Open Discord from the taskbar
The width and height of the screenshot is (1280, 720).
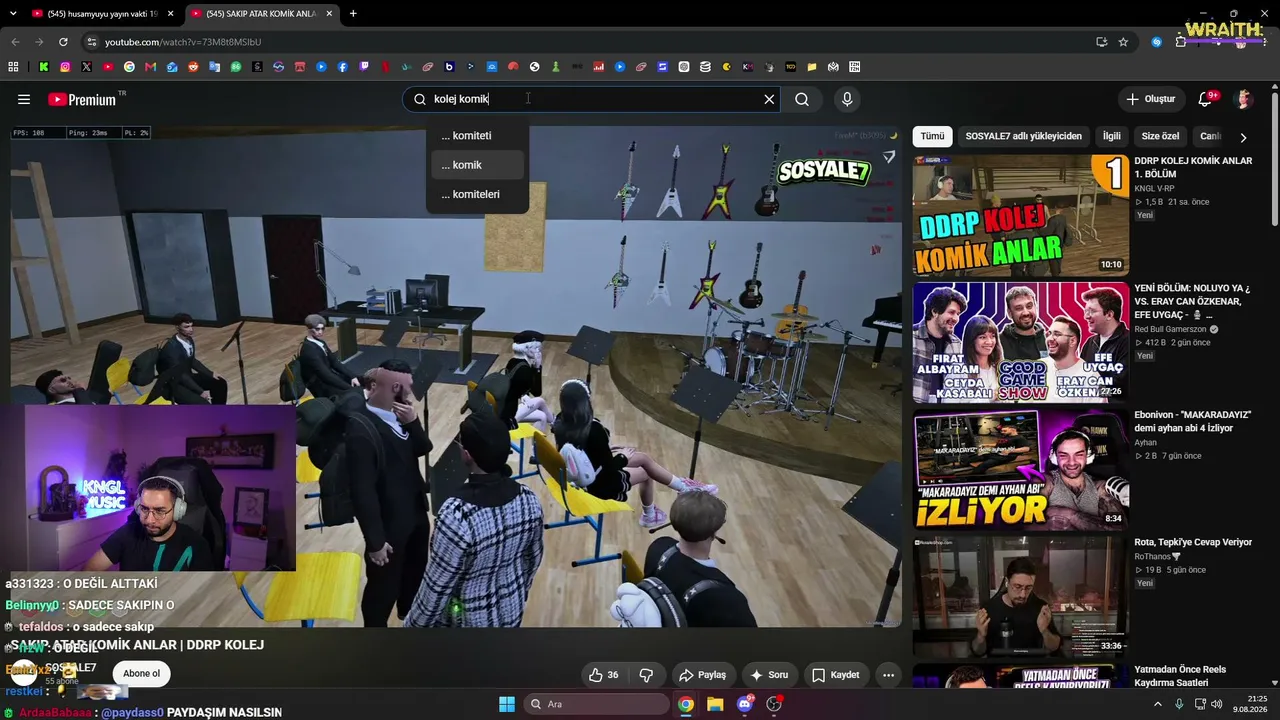(x=745, y=704)
